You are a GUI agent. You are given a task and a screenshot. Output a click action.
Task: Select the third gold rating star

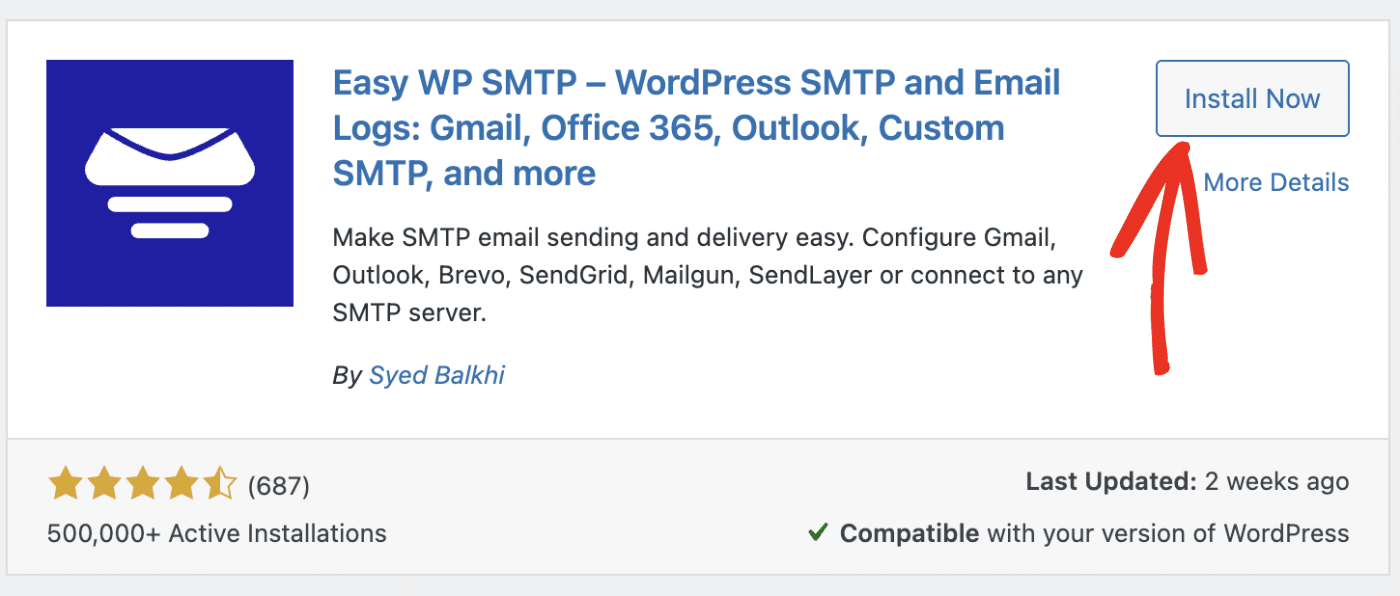pyautogui.click(x=142, y=486)
